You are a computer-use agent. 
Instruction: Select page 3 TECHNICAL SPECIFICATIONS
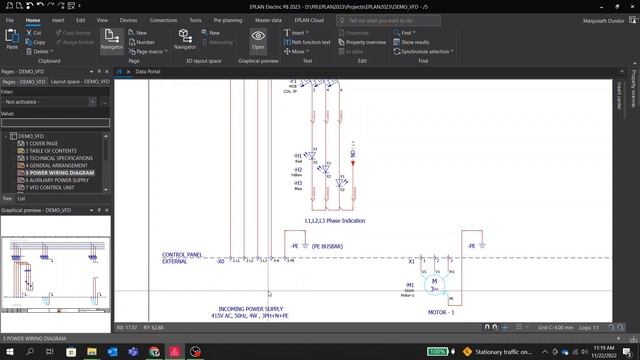coord(59,158)
